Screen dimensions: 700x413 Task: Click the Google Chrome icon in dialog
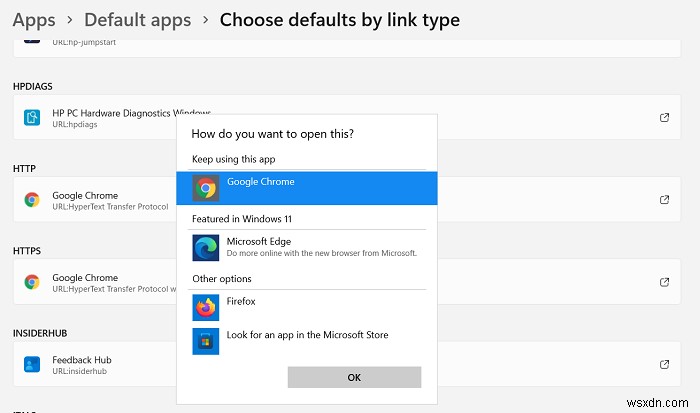tap(206, 188)
